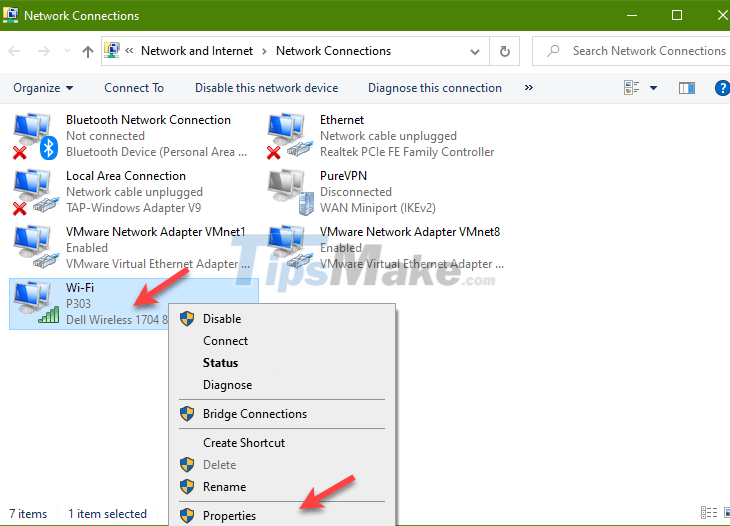Open Help with the blue question mark
Viewport: 730px width, 526px height.
point(722,88)
